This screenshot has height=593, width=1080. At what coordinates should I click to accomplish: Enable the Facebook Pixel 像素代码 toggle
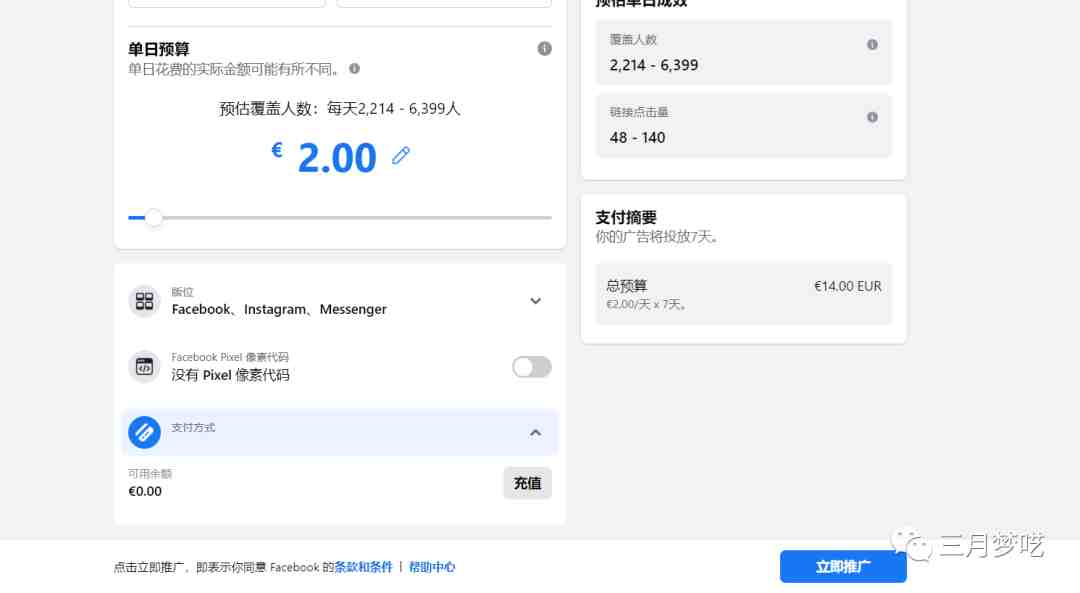coord(531,367)
